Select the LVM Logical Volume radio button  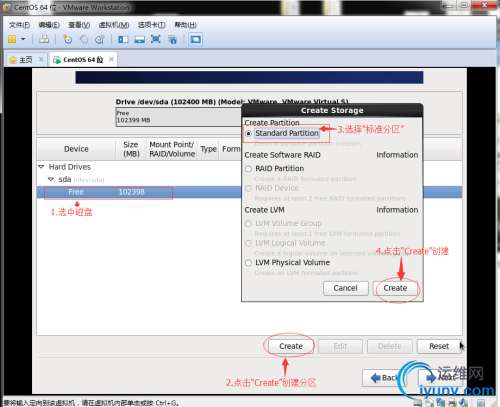pyautogui.click(x=248, y=243)
